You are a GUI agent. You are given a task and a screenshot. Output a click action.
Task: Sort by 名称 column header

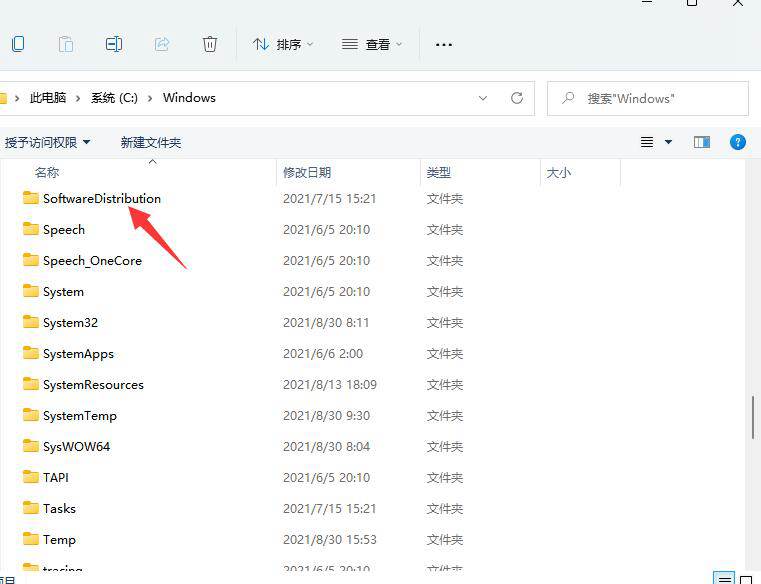tap(47, 172)
